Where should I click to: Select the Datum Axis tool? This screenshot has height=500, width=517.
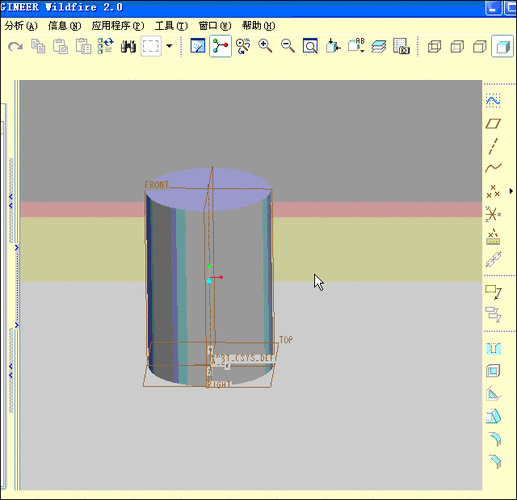493,146
